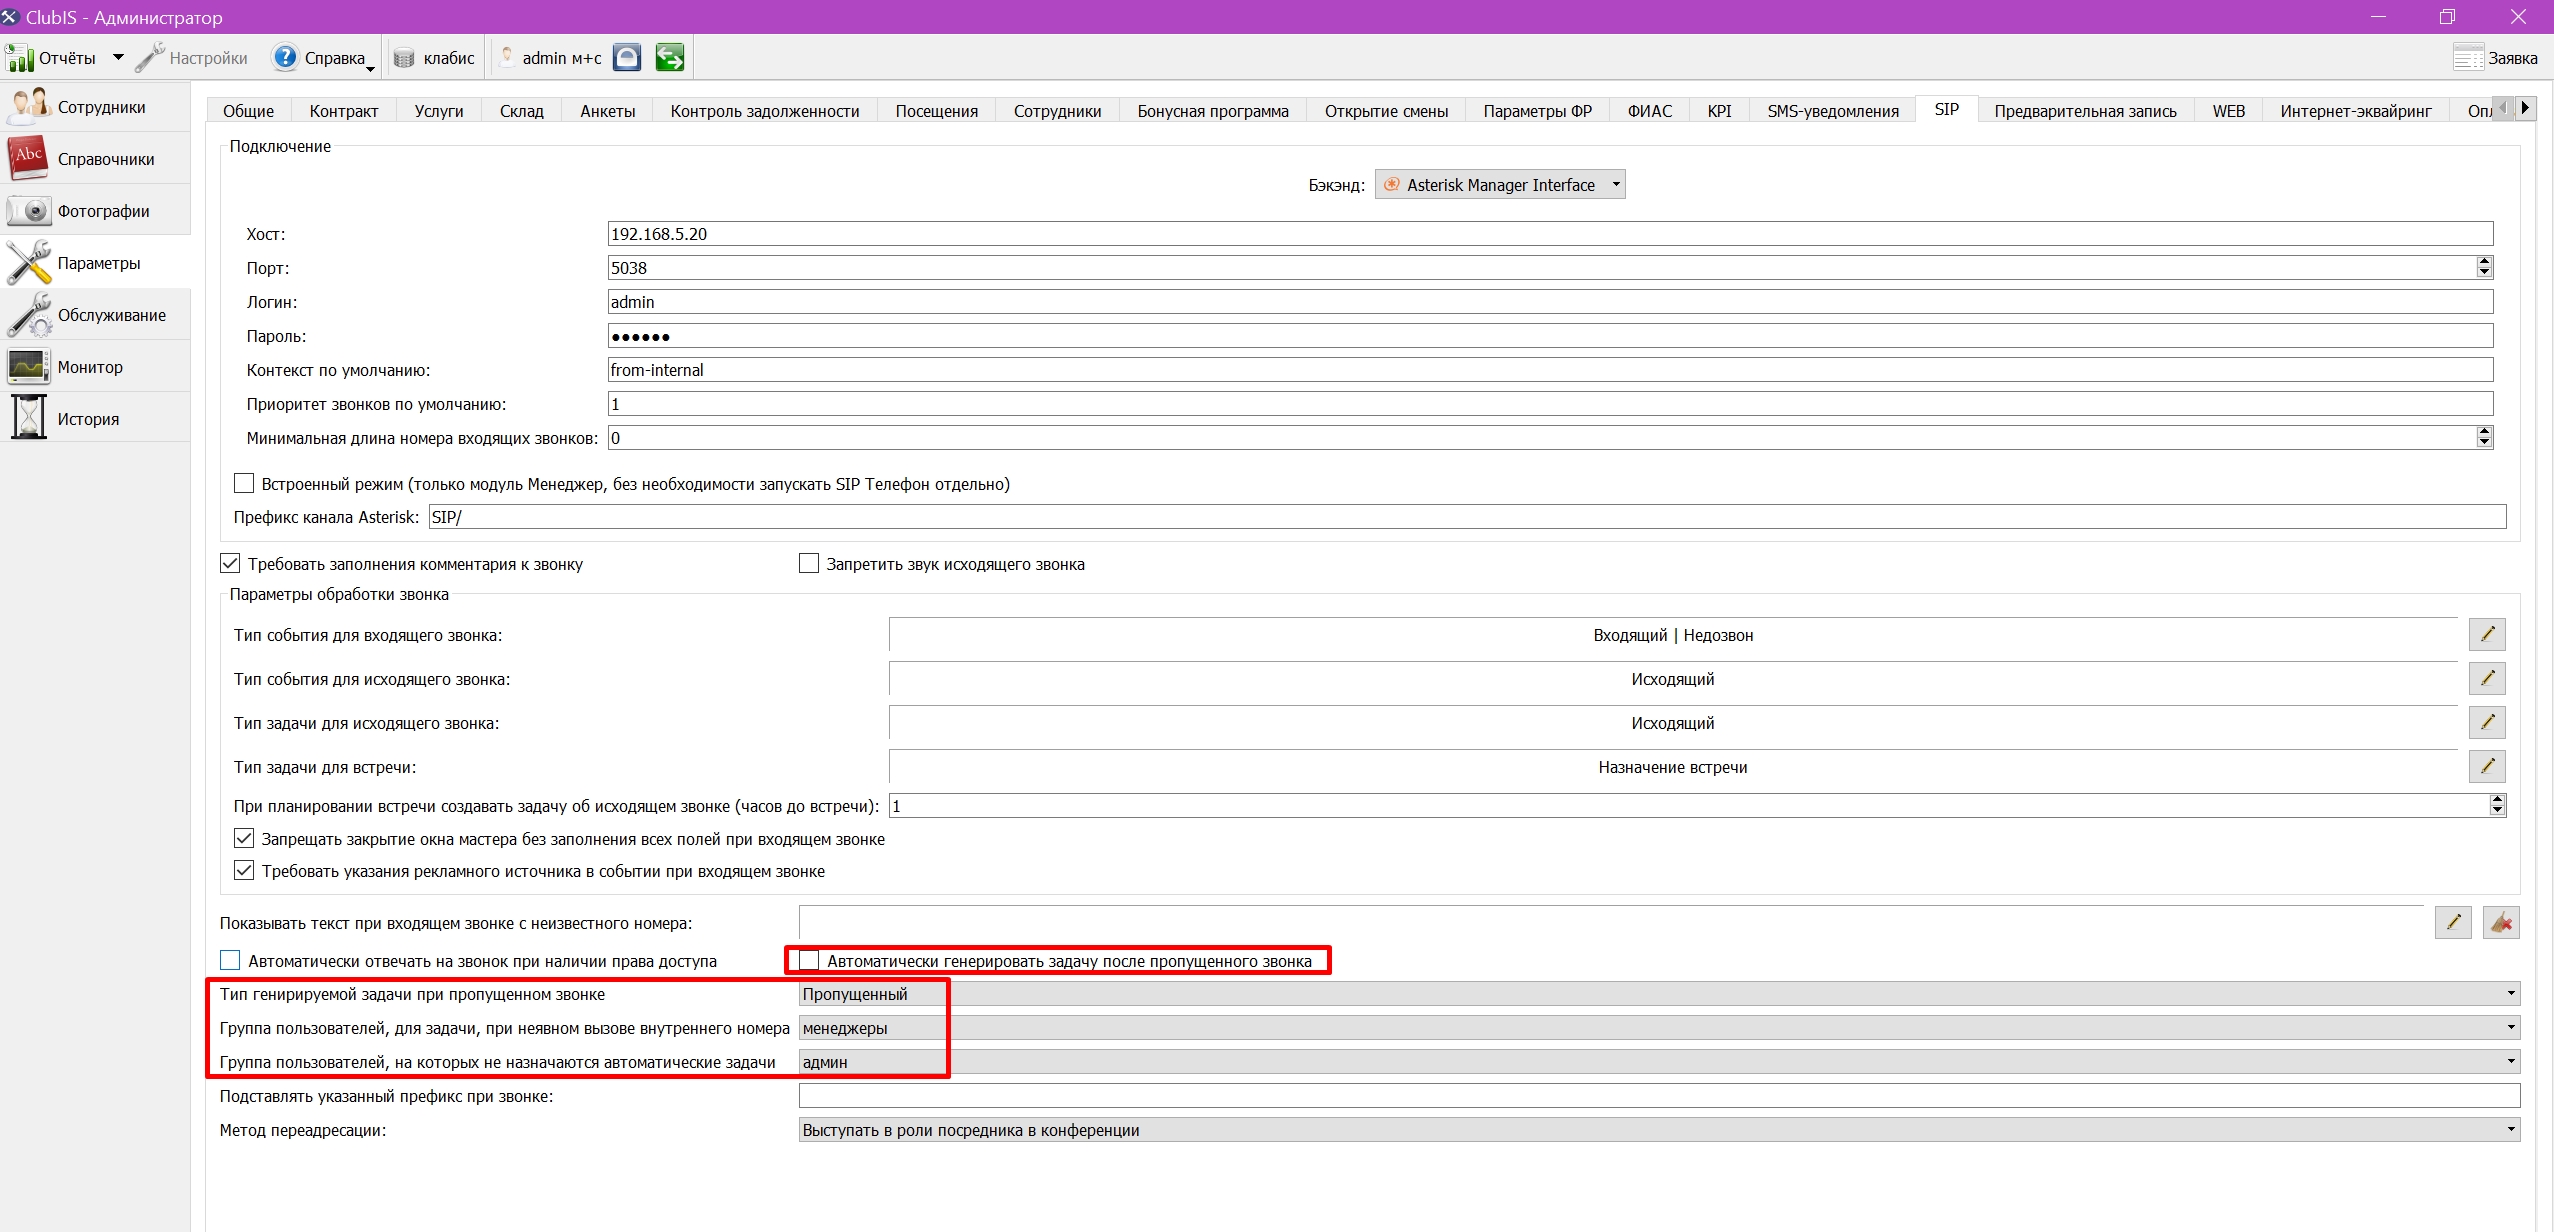
Task: Open the Метод переадресации dropdown
Action: 1659,1130
